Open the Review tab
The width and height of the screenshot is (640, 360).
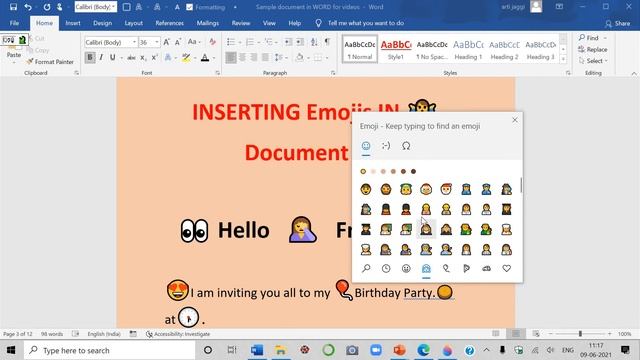tap(241, 23)
